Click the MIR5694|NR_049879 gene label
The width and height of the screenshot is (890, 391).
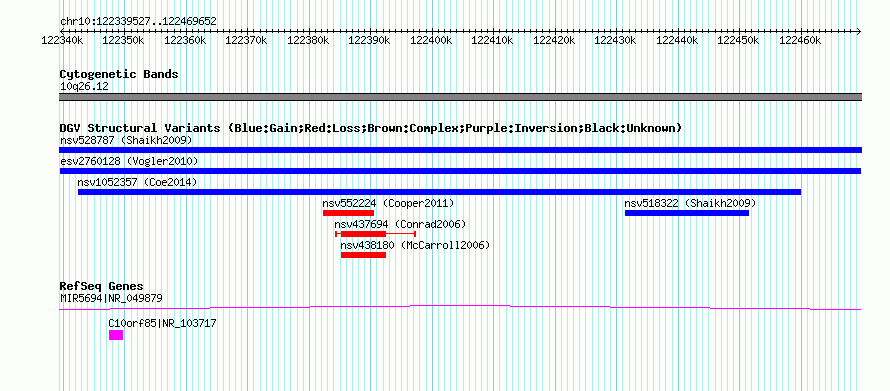click(112, 297)
